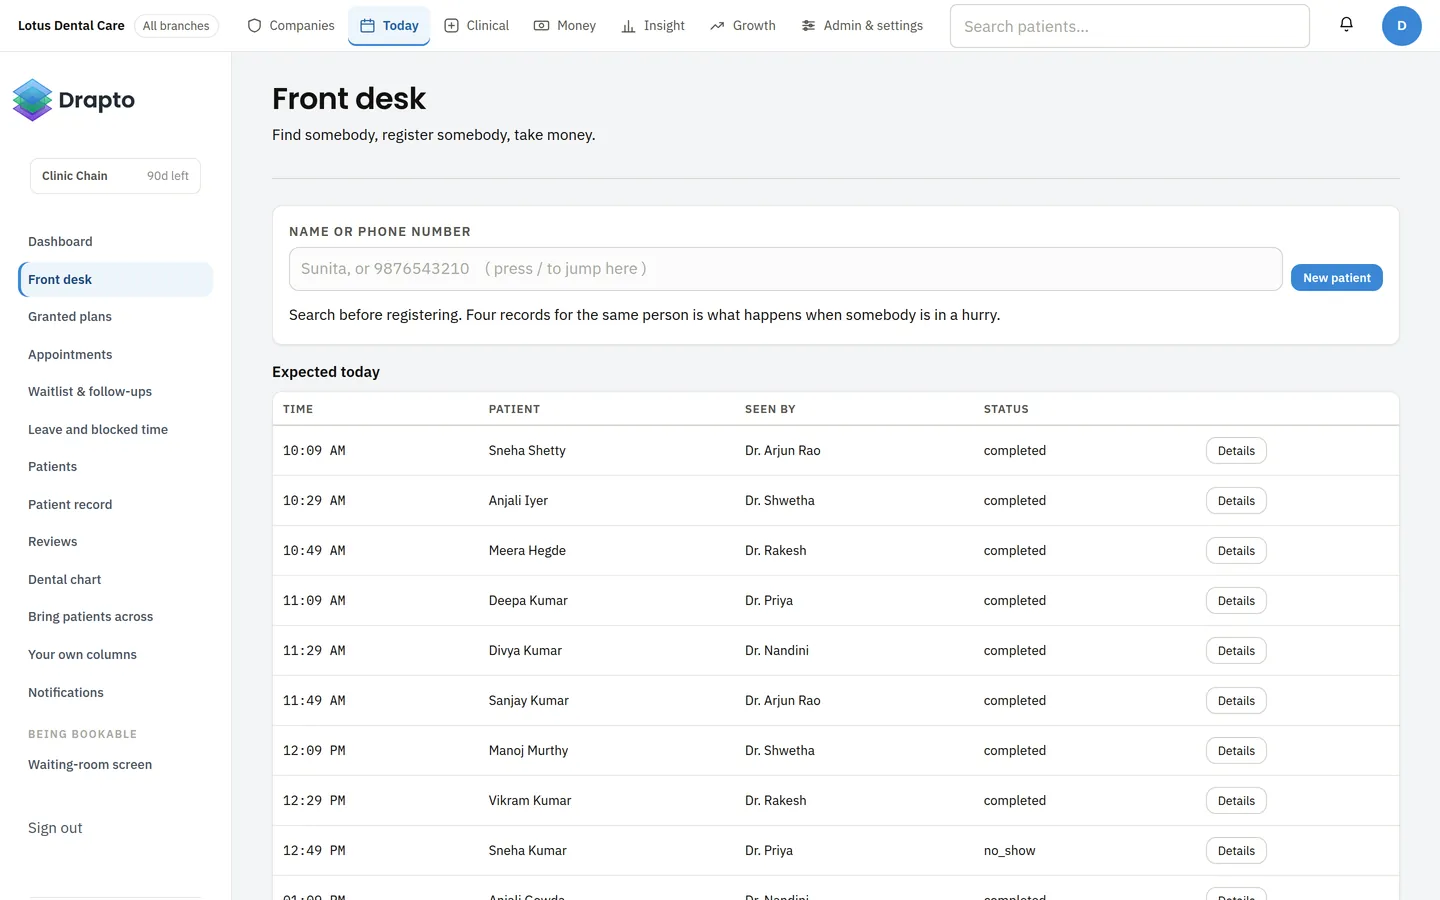Select Front desk in sidebar

click(116, 280)
